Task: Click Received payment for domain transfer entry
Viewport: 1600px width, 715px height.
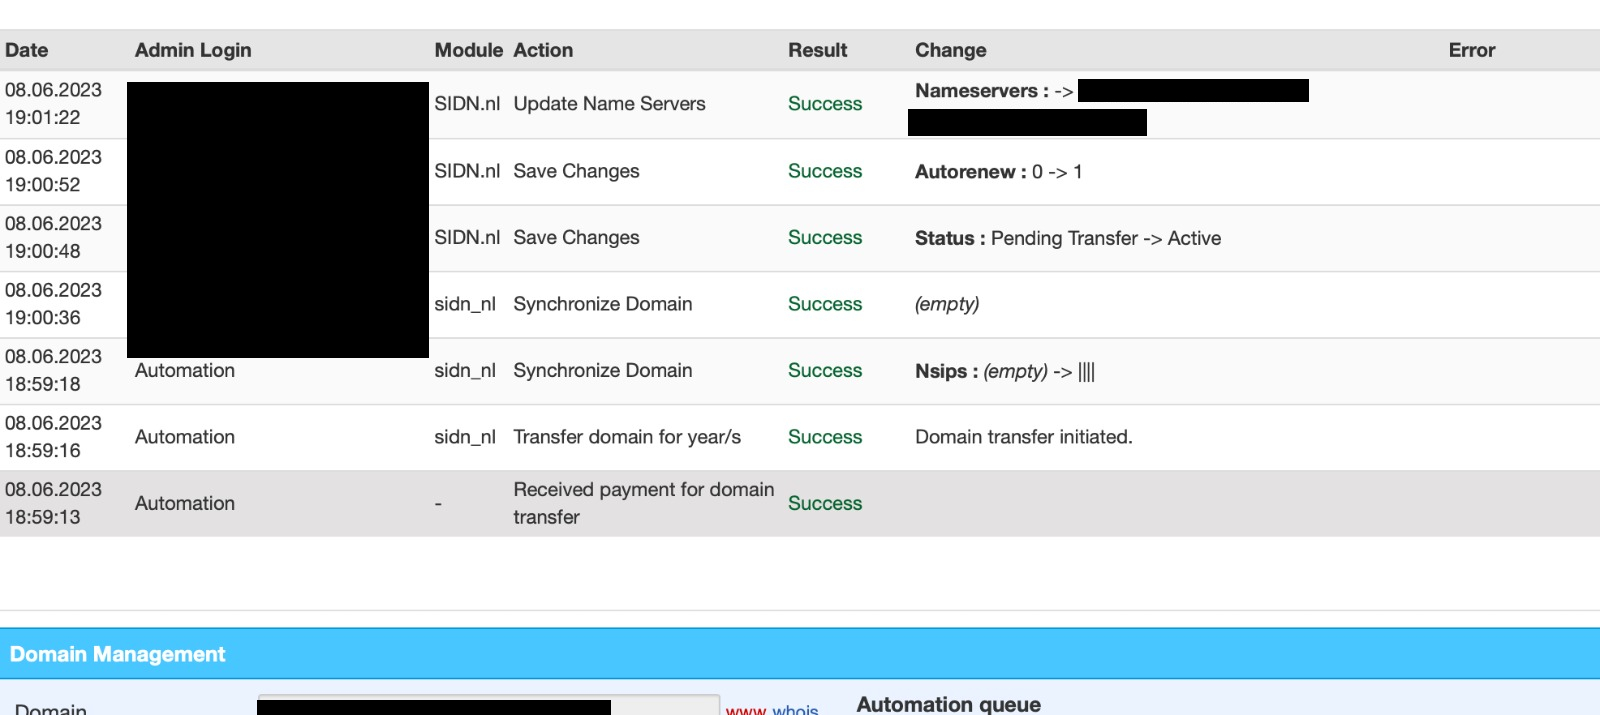Action: [x=643, y=503]
